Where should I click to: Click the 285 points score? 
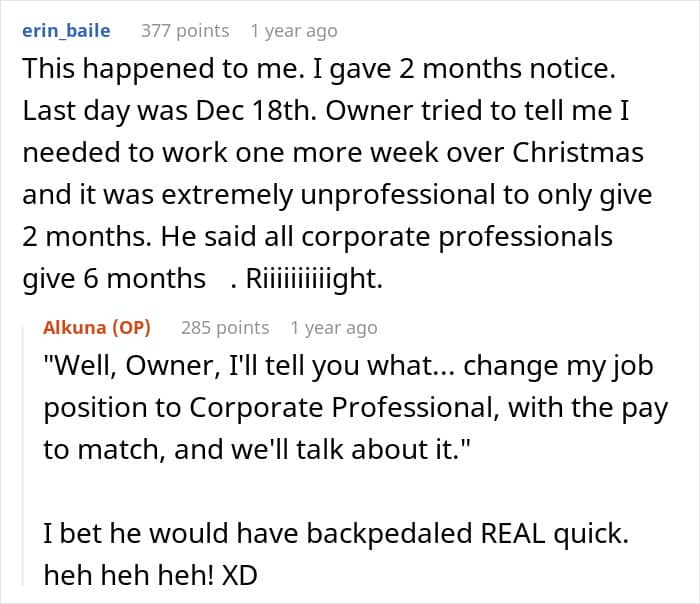[x=225, y=328]
